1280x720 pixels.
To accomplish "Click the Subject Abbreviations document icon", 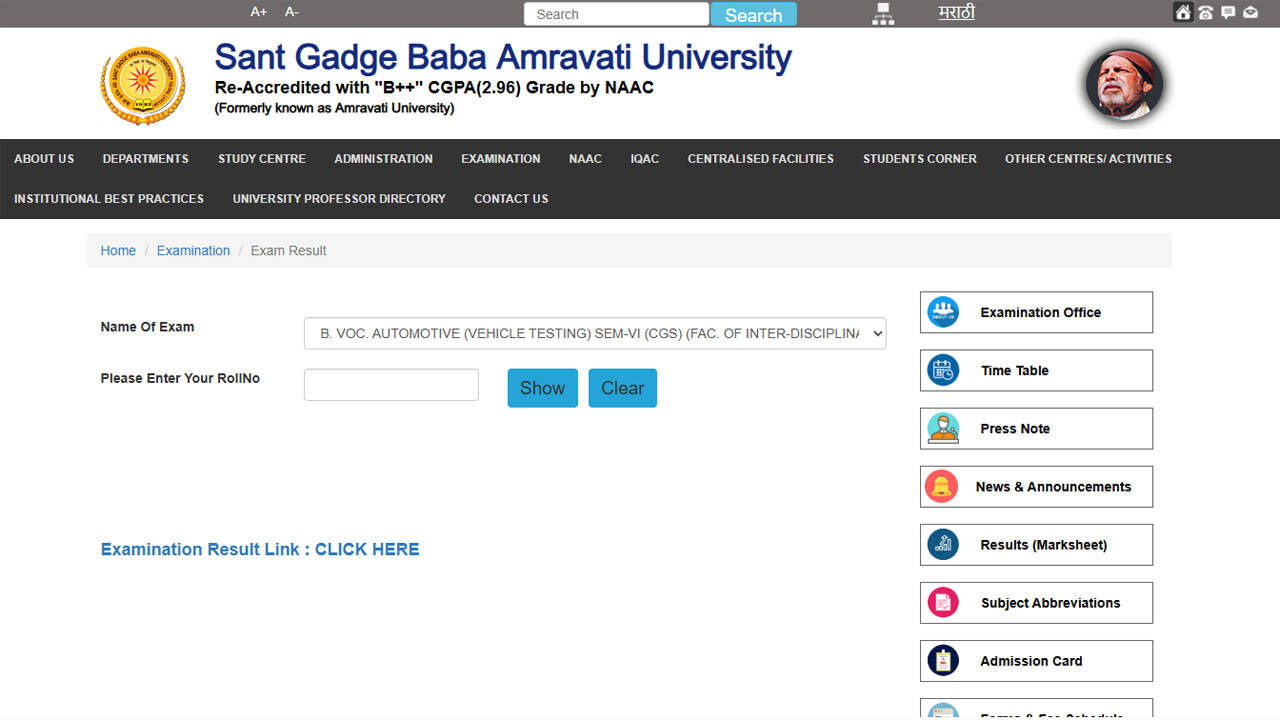I will (x=943, y=602).
